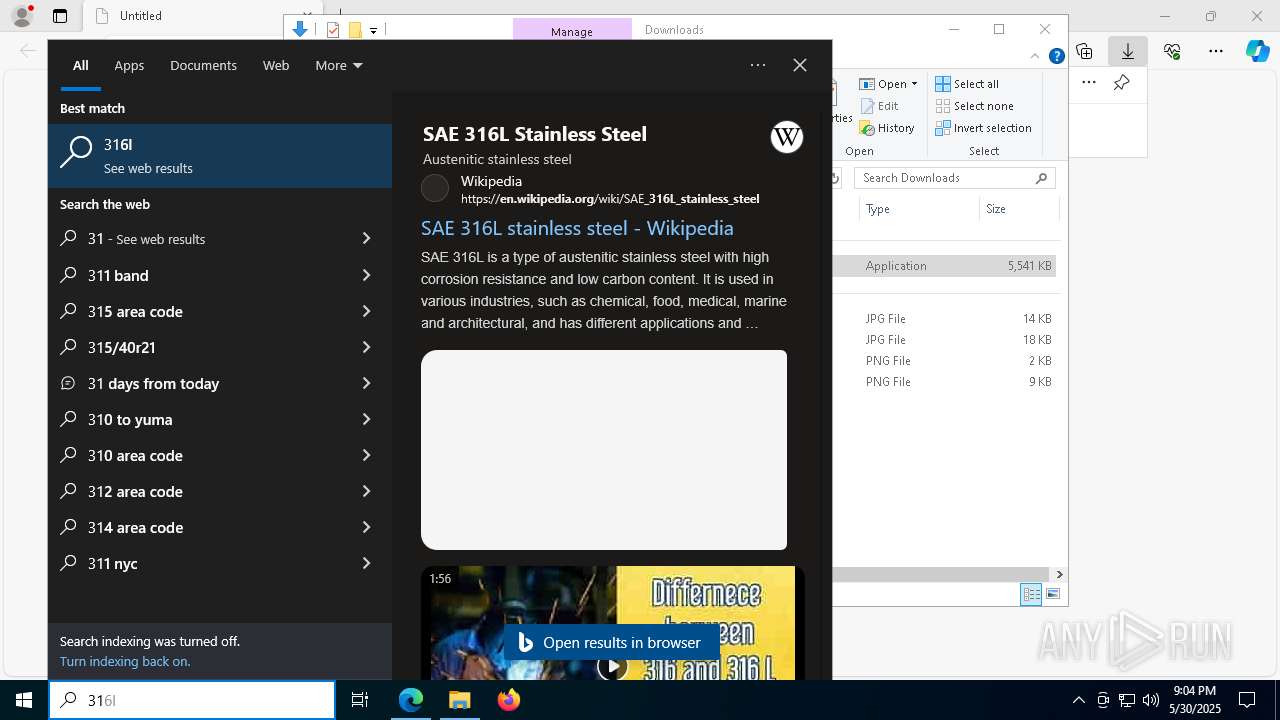The height and width of the screenshot is (720, 1280).
Task: Play the 316 vs 316L video
Action: (x=612, y=666)
